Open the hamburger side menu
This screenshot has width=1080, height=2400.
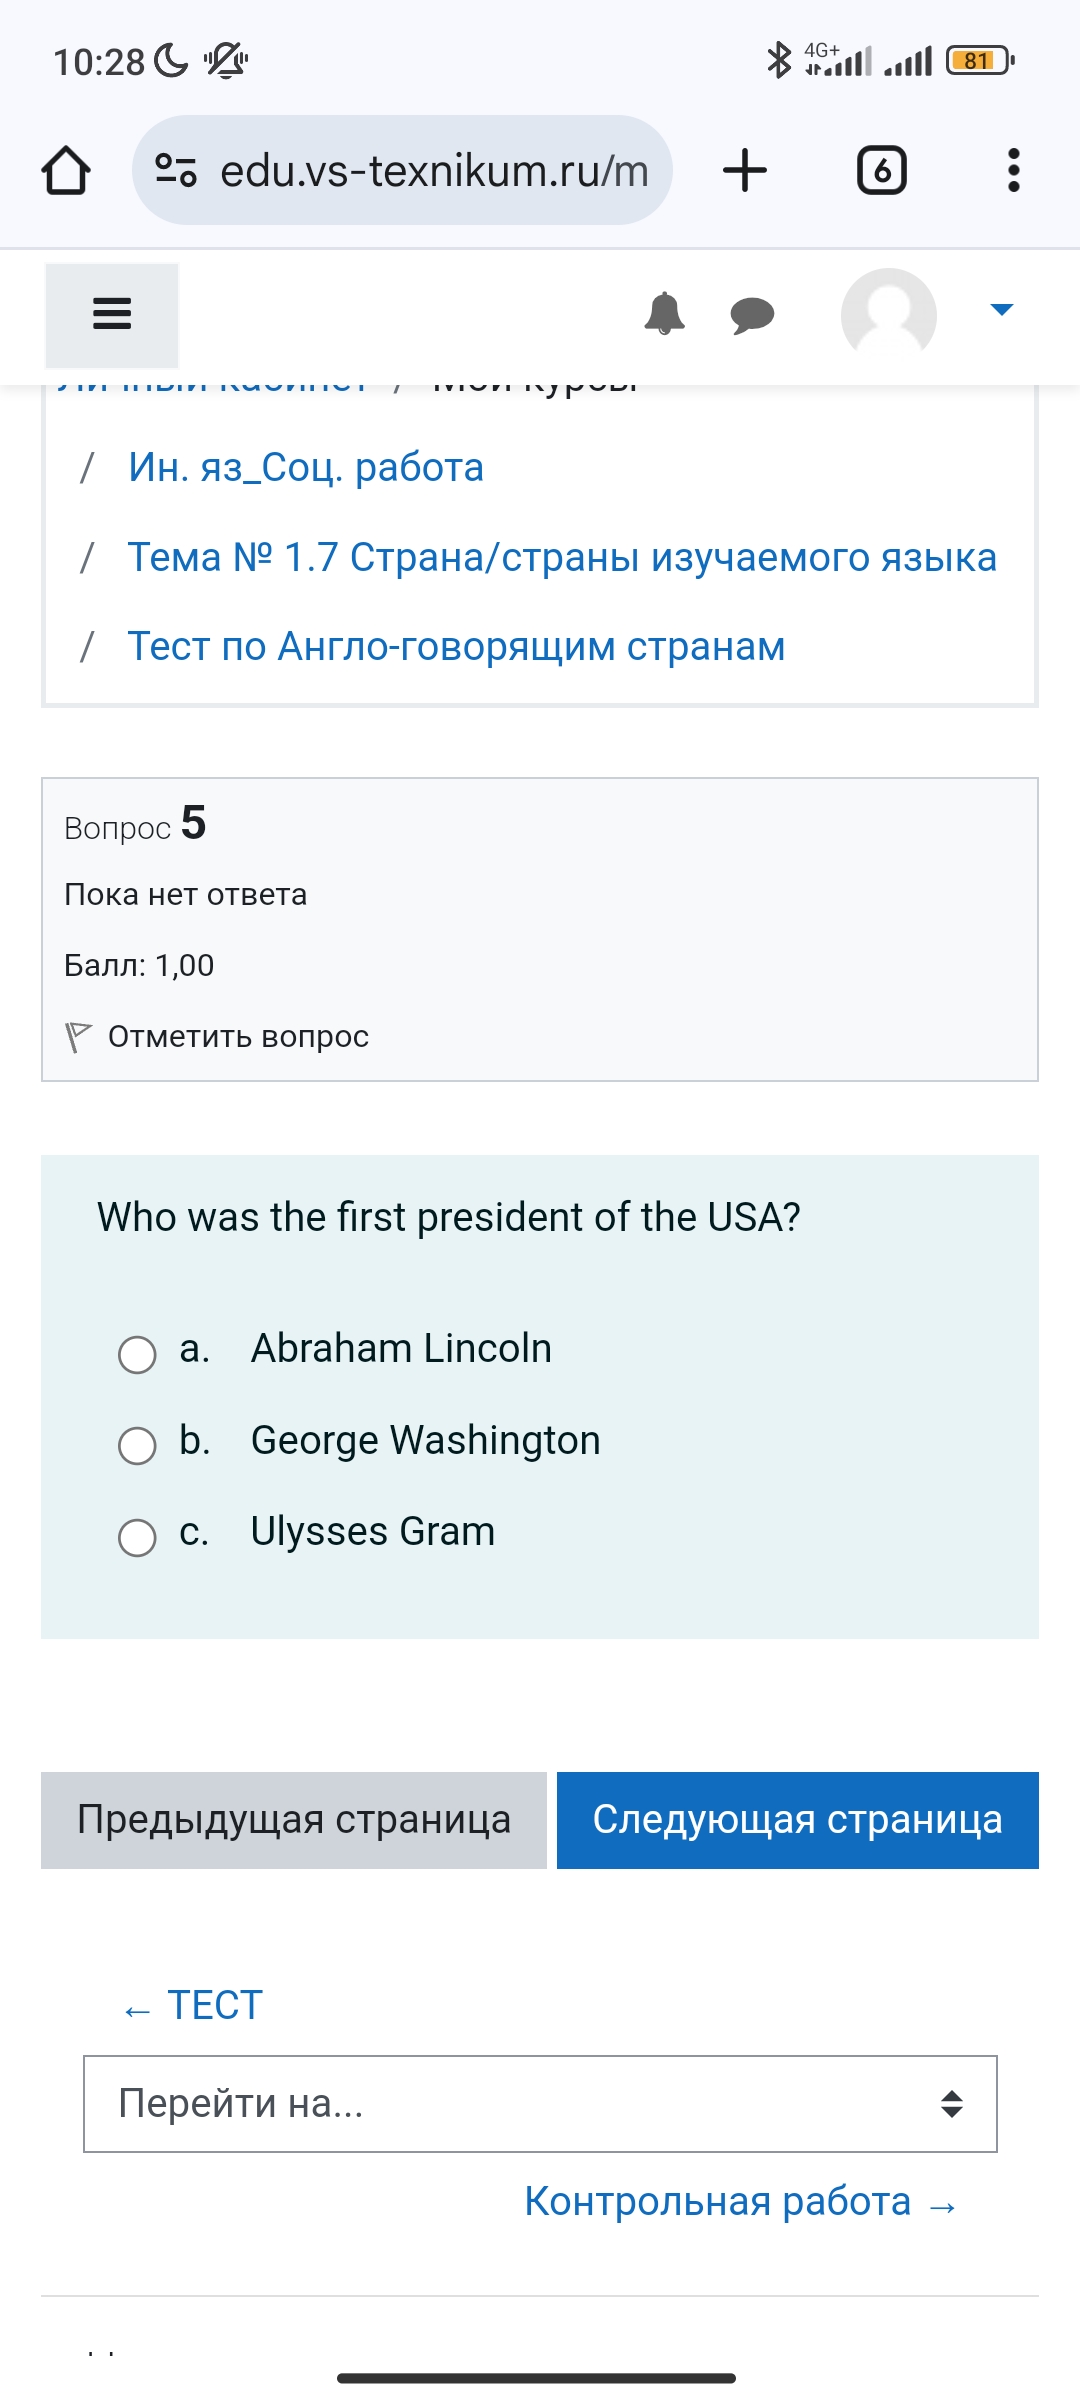point(112,315)
